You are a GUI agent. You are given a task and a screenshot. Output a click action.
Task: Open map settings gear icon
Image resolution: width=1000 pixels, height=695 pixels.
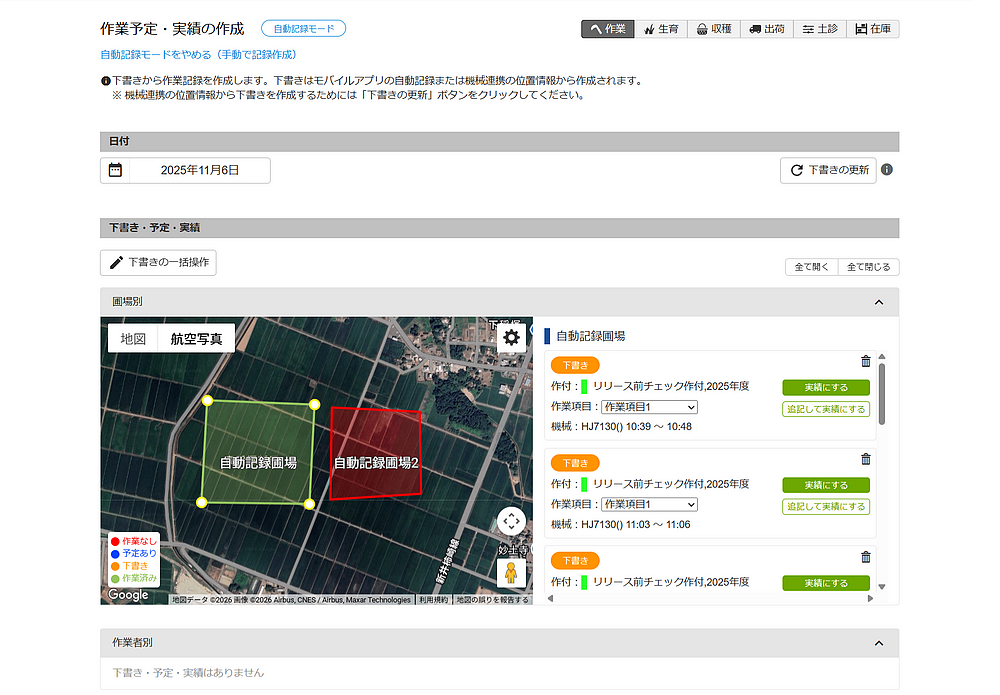[511, 337]
